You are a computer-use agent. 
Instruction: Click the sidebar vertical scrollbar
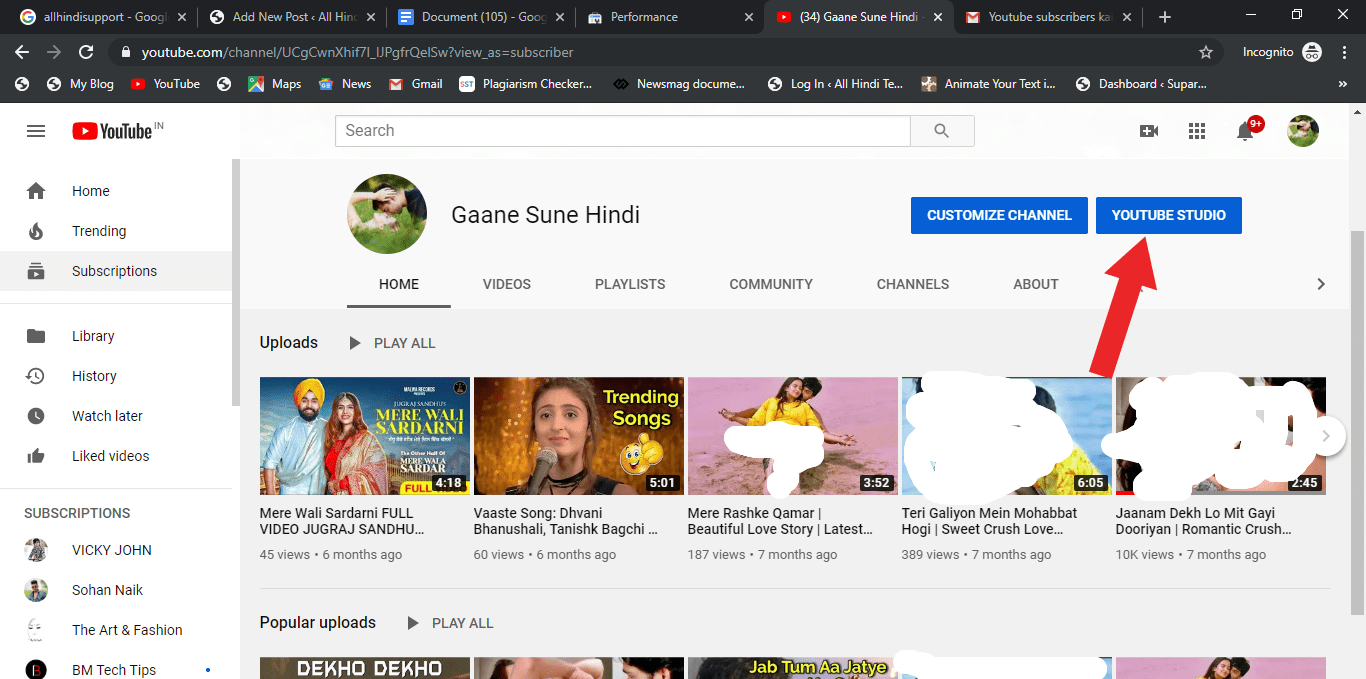236,280
